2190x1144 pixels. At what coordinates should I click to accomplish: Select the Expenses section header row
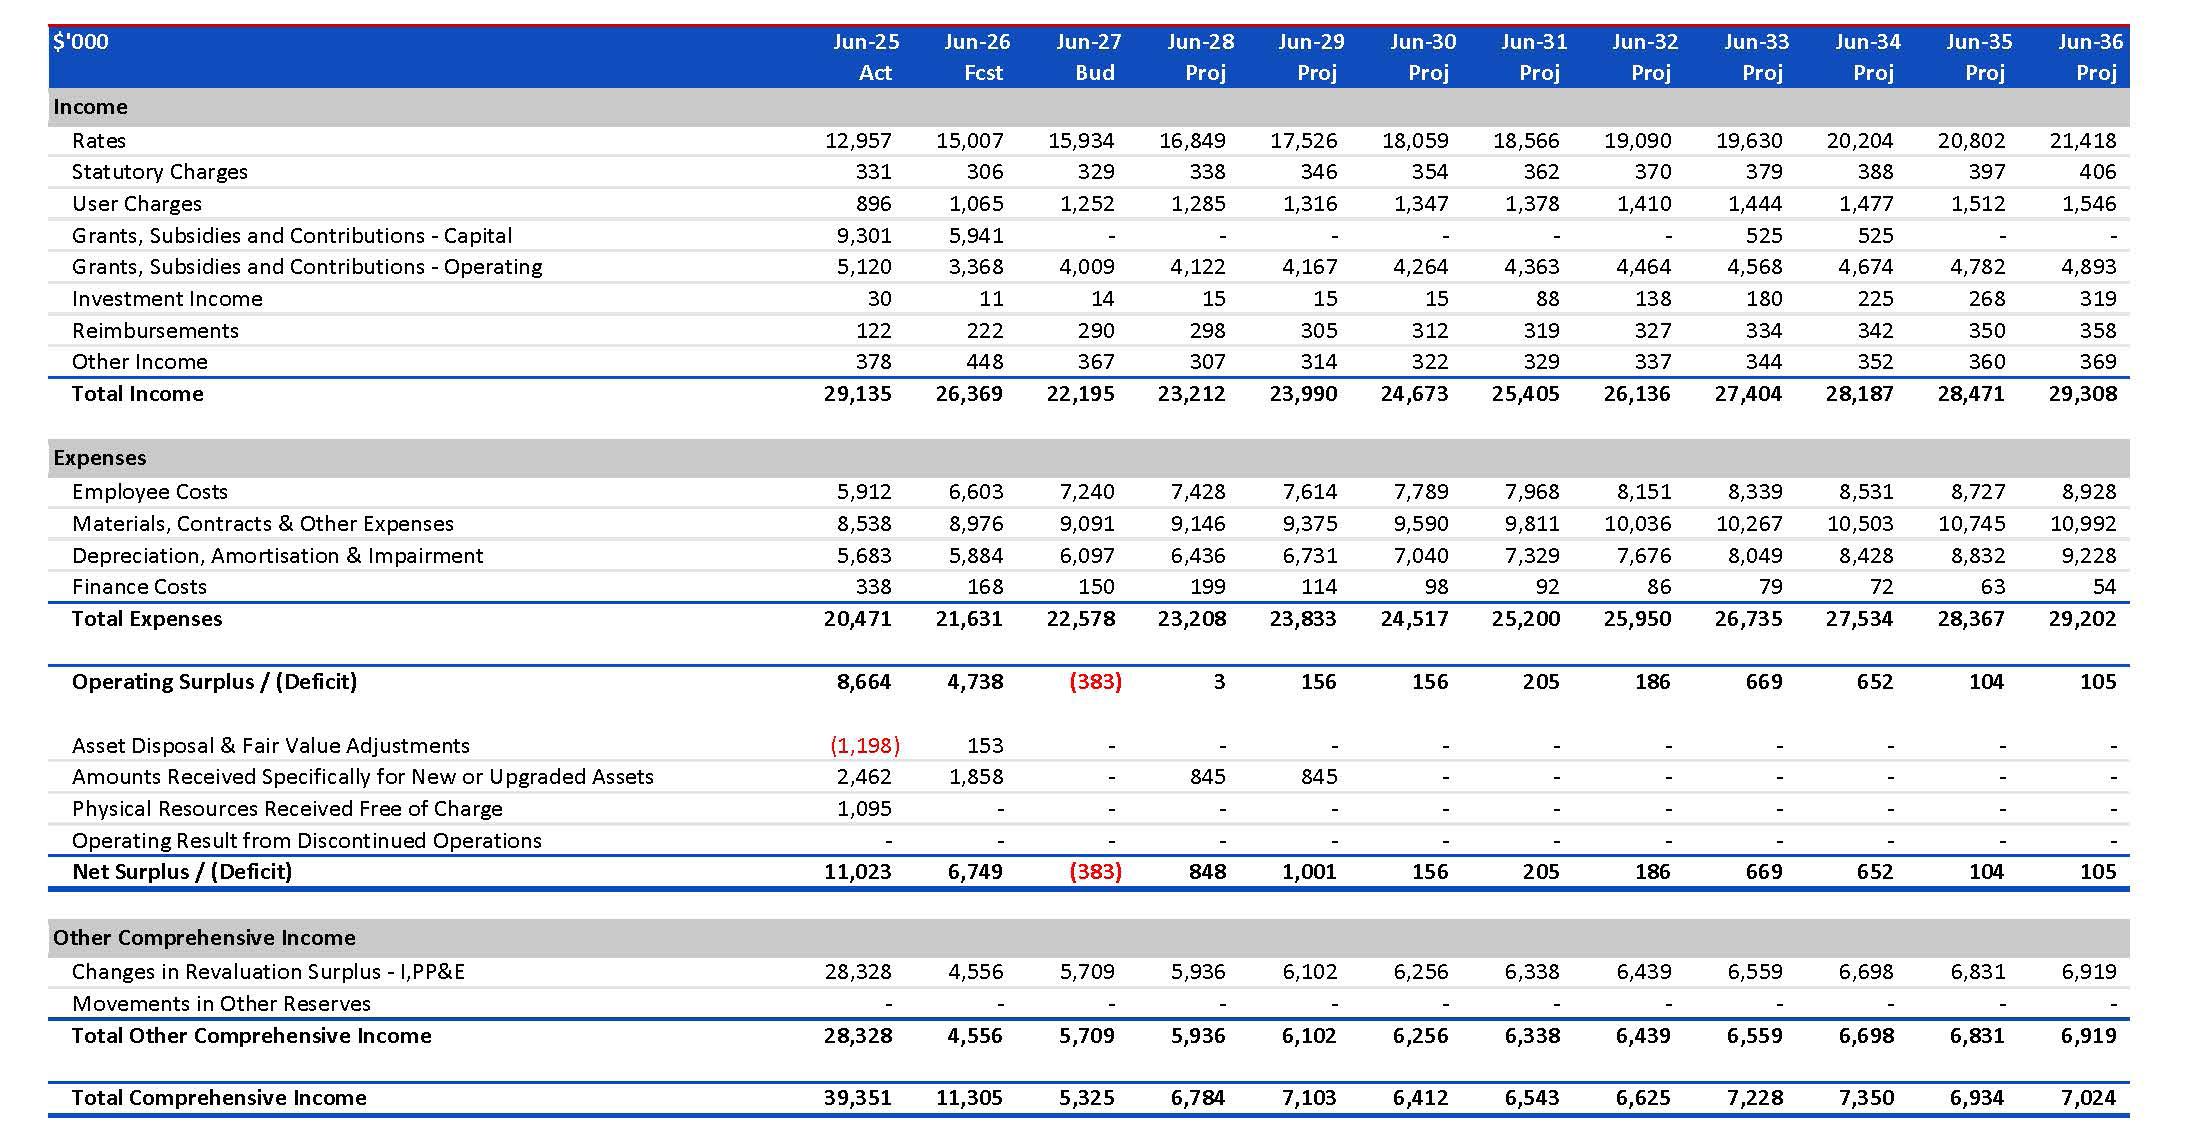click(x=1088, y=458)
